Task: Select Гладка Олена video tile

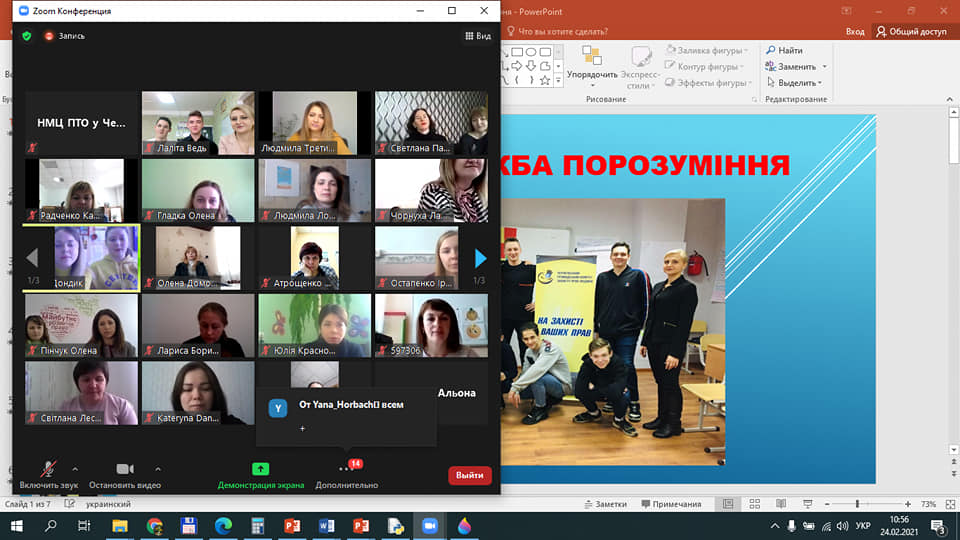Action: pyautogui.click(x=198, y=190)
